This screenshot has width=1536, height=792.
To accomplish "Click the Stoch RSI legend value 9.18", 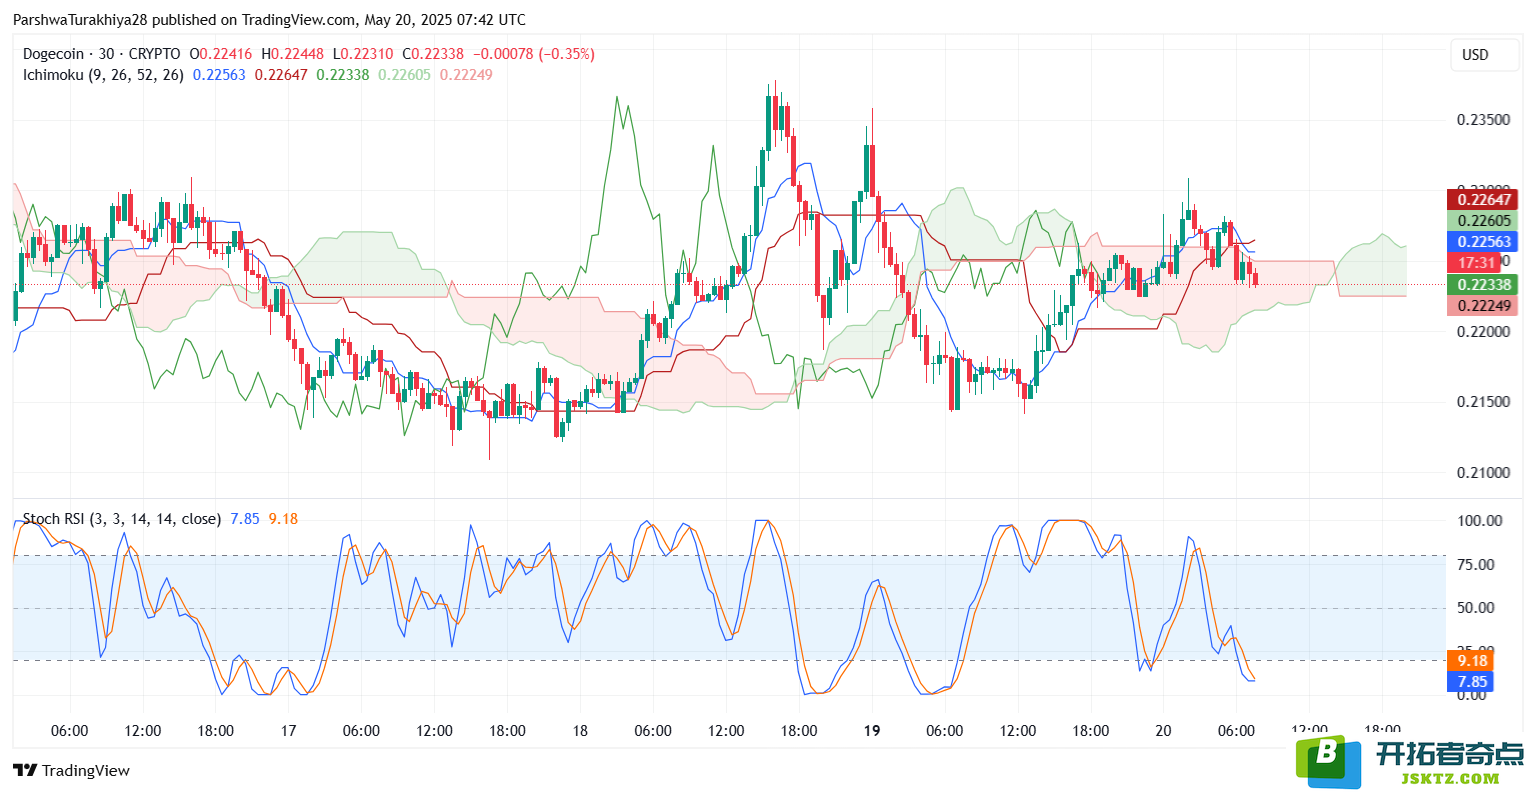I will pos(283,519).
